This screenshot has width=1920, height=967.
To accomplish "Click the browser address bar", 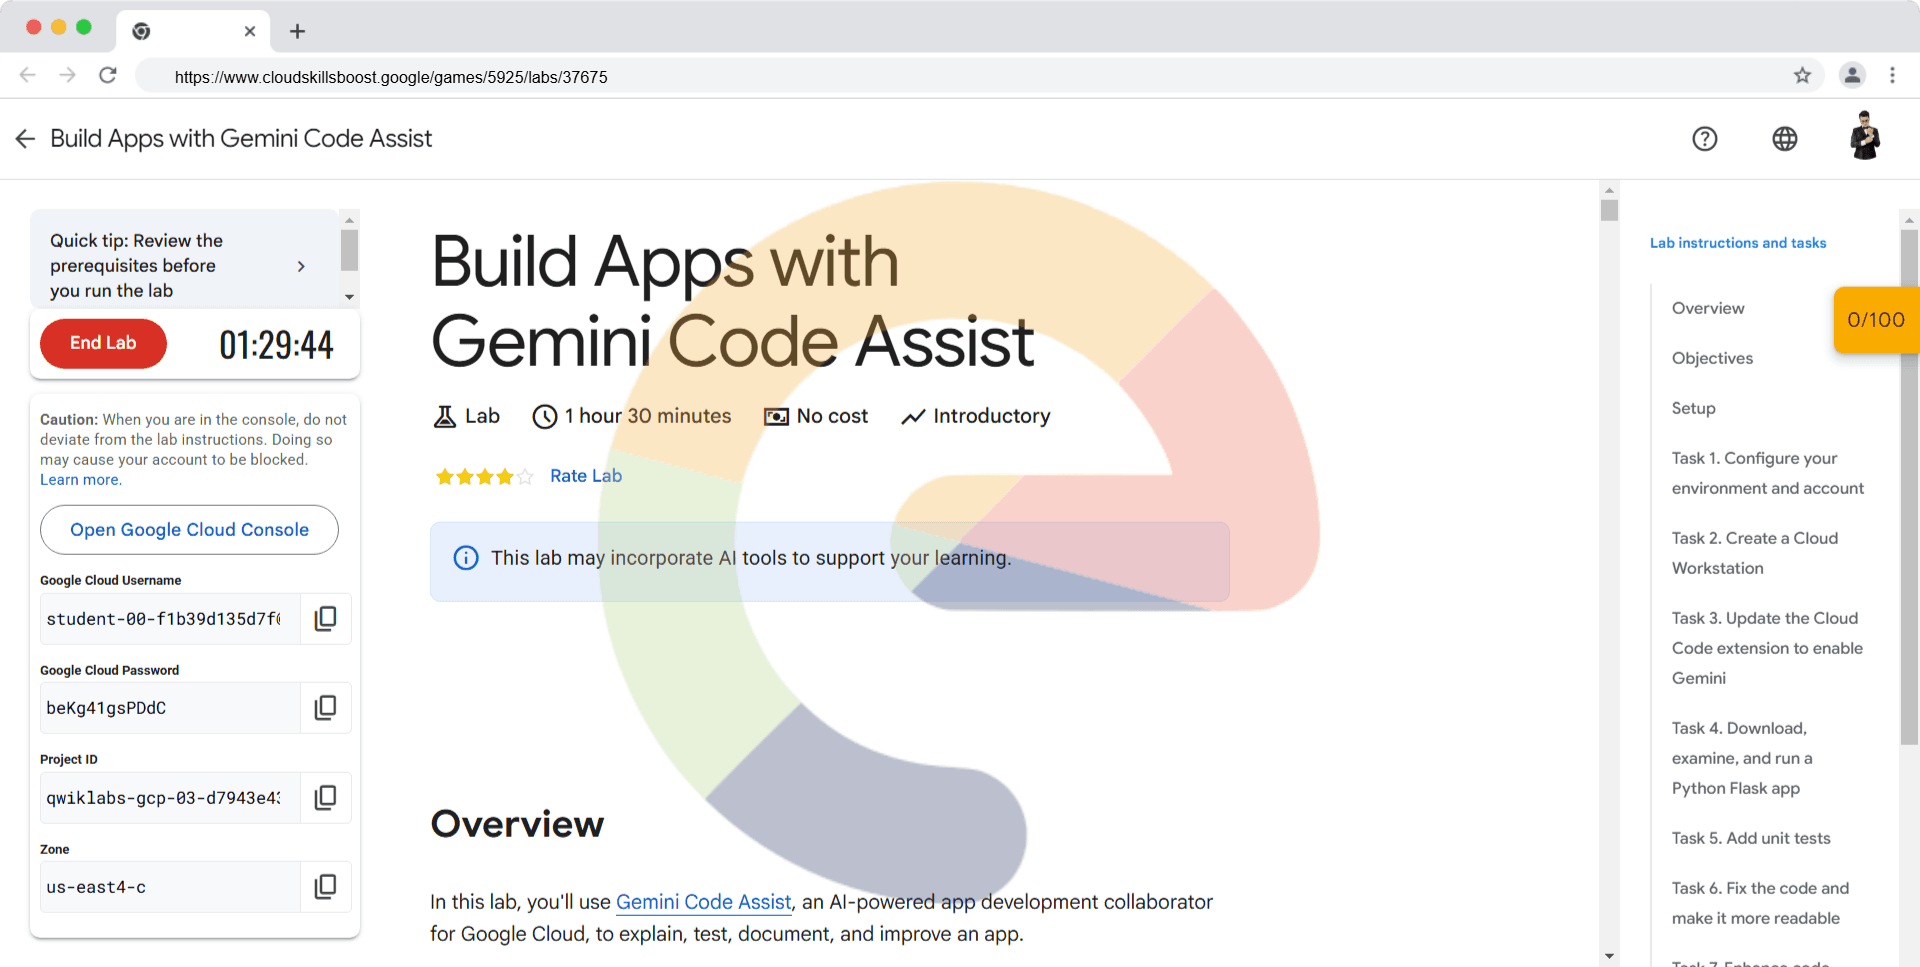I will 900,77.
